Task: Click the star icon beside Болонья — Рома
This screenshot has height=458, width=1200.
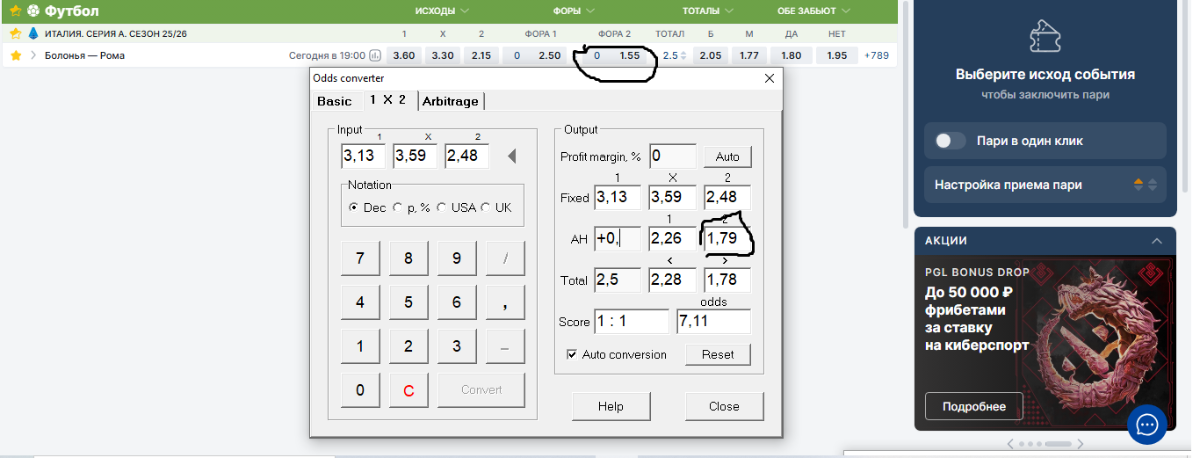Action: click(x=15, y=56)
